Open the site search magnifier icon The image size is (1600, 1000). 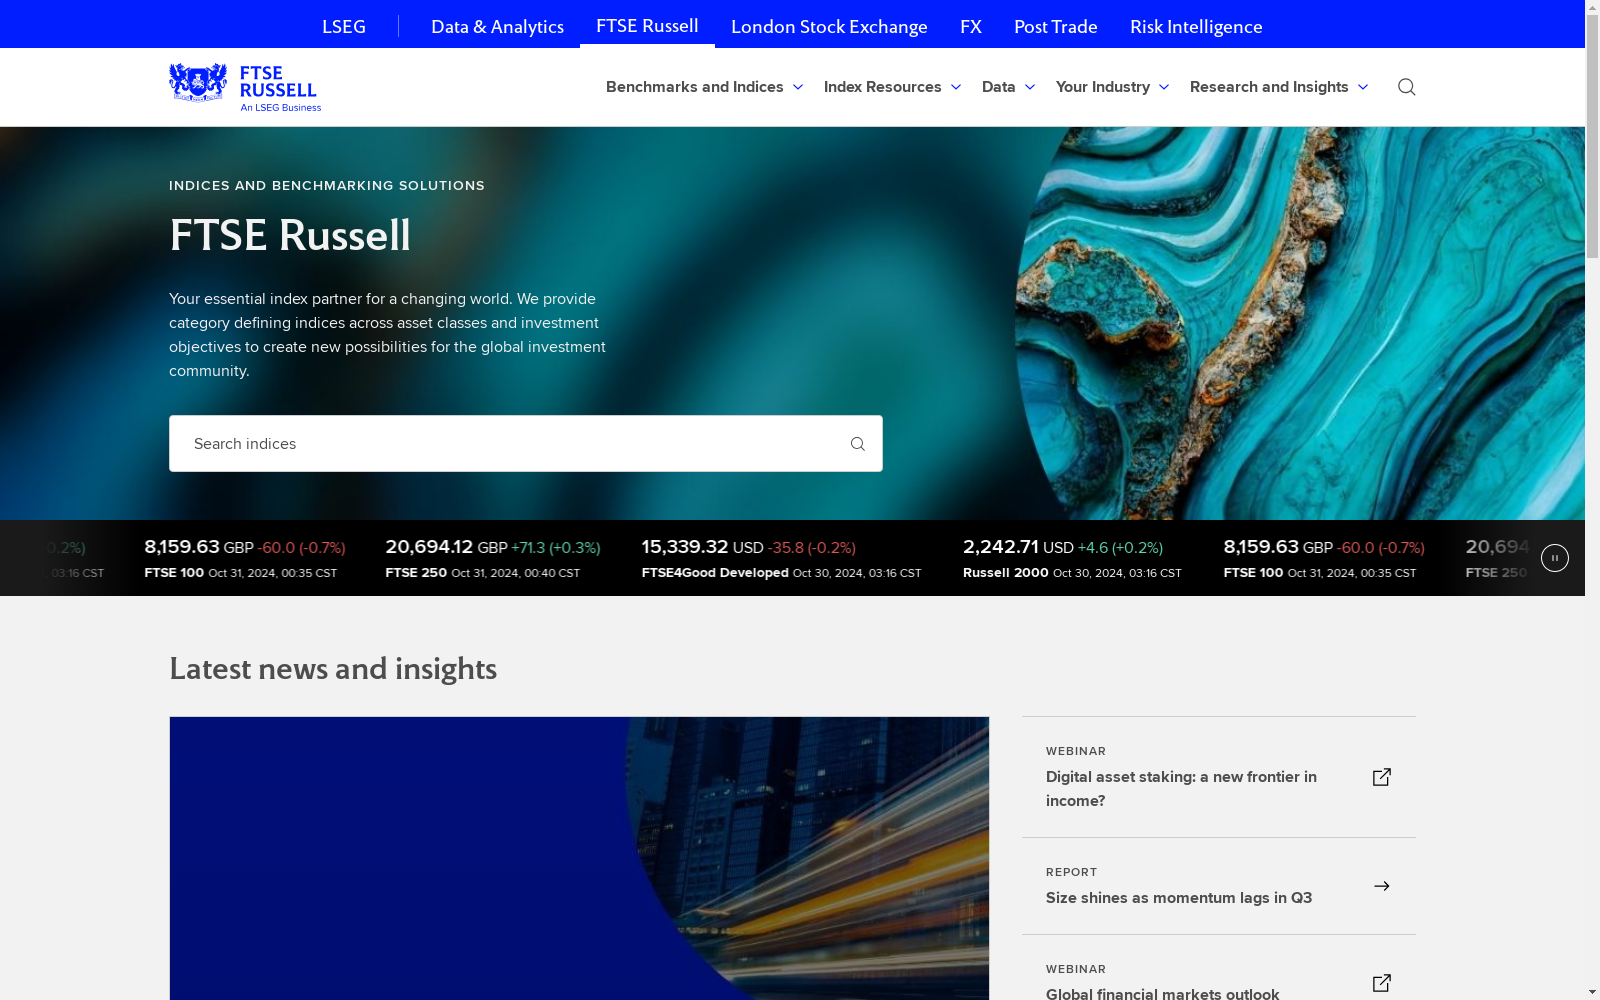(x=1406, y=87)
